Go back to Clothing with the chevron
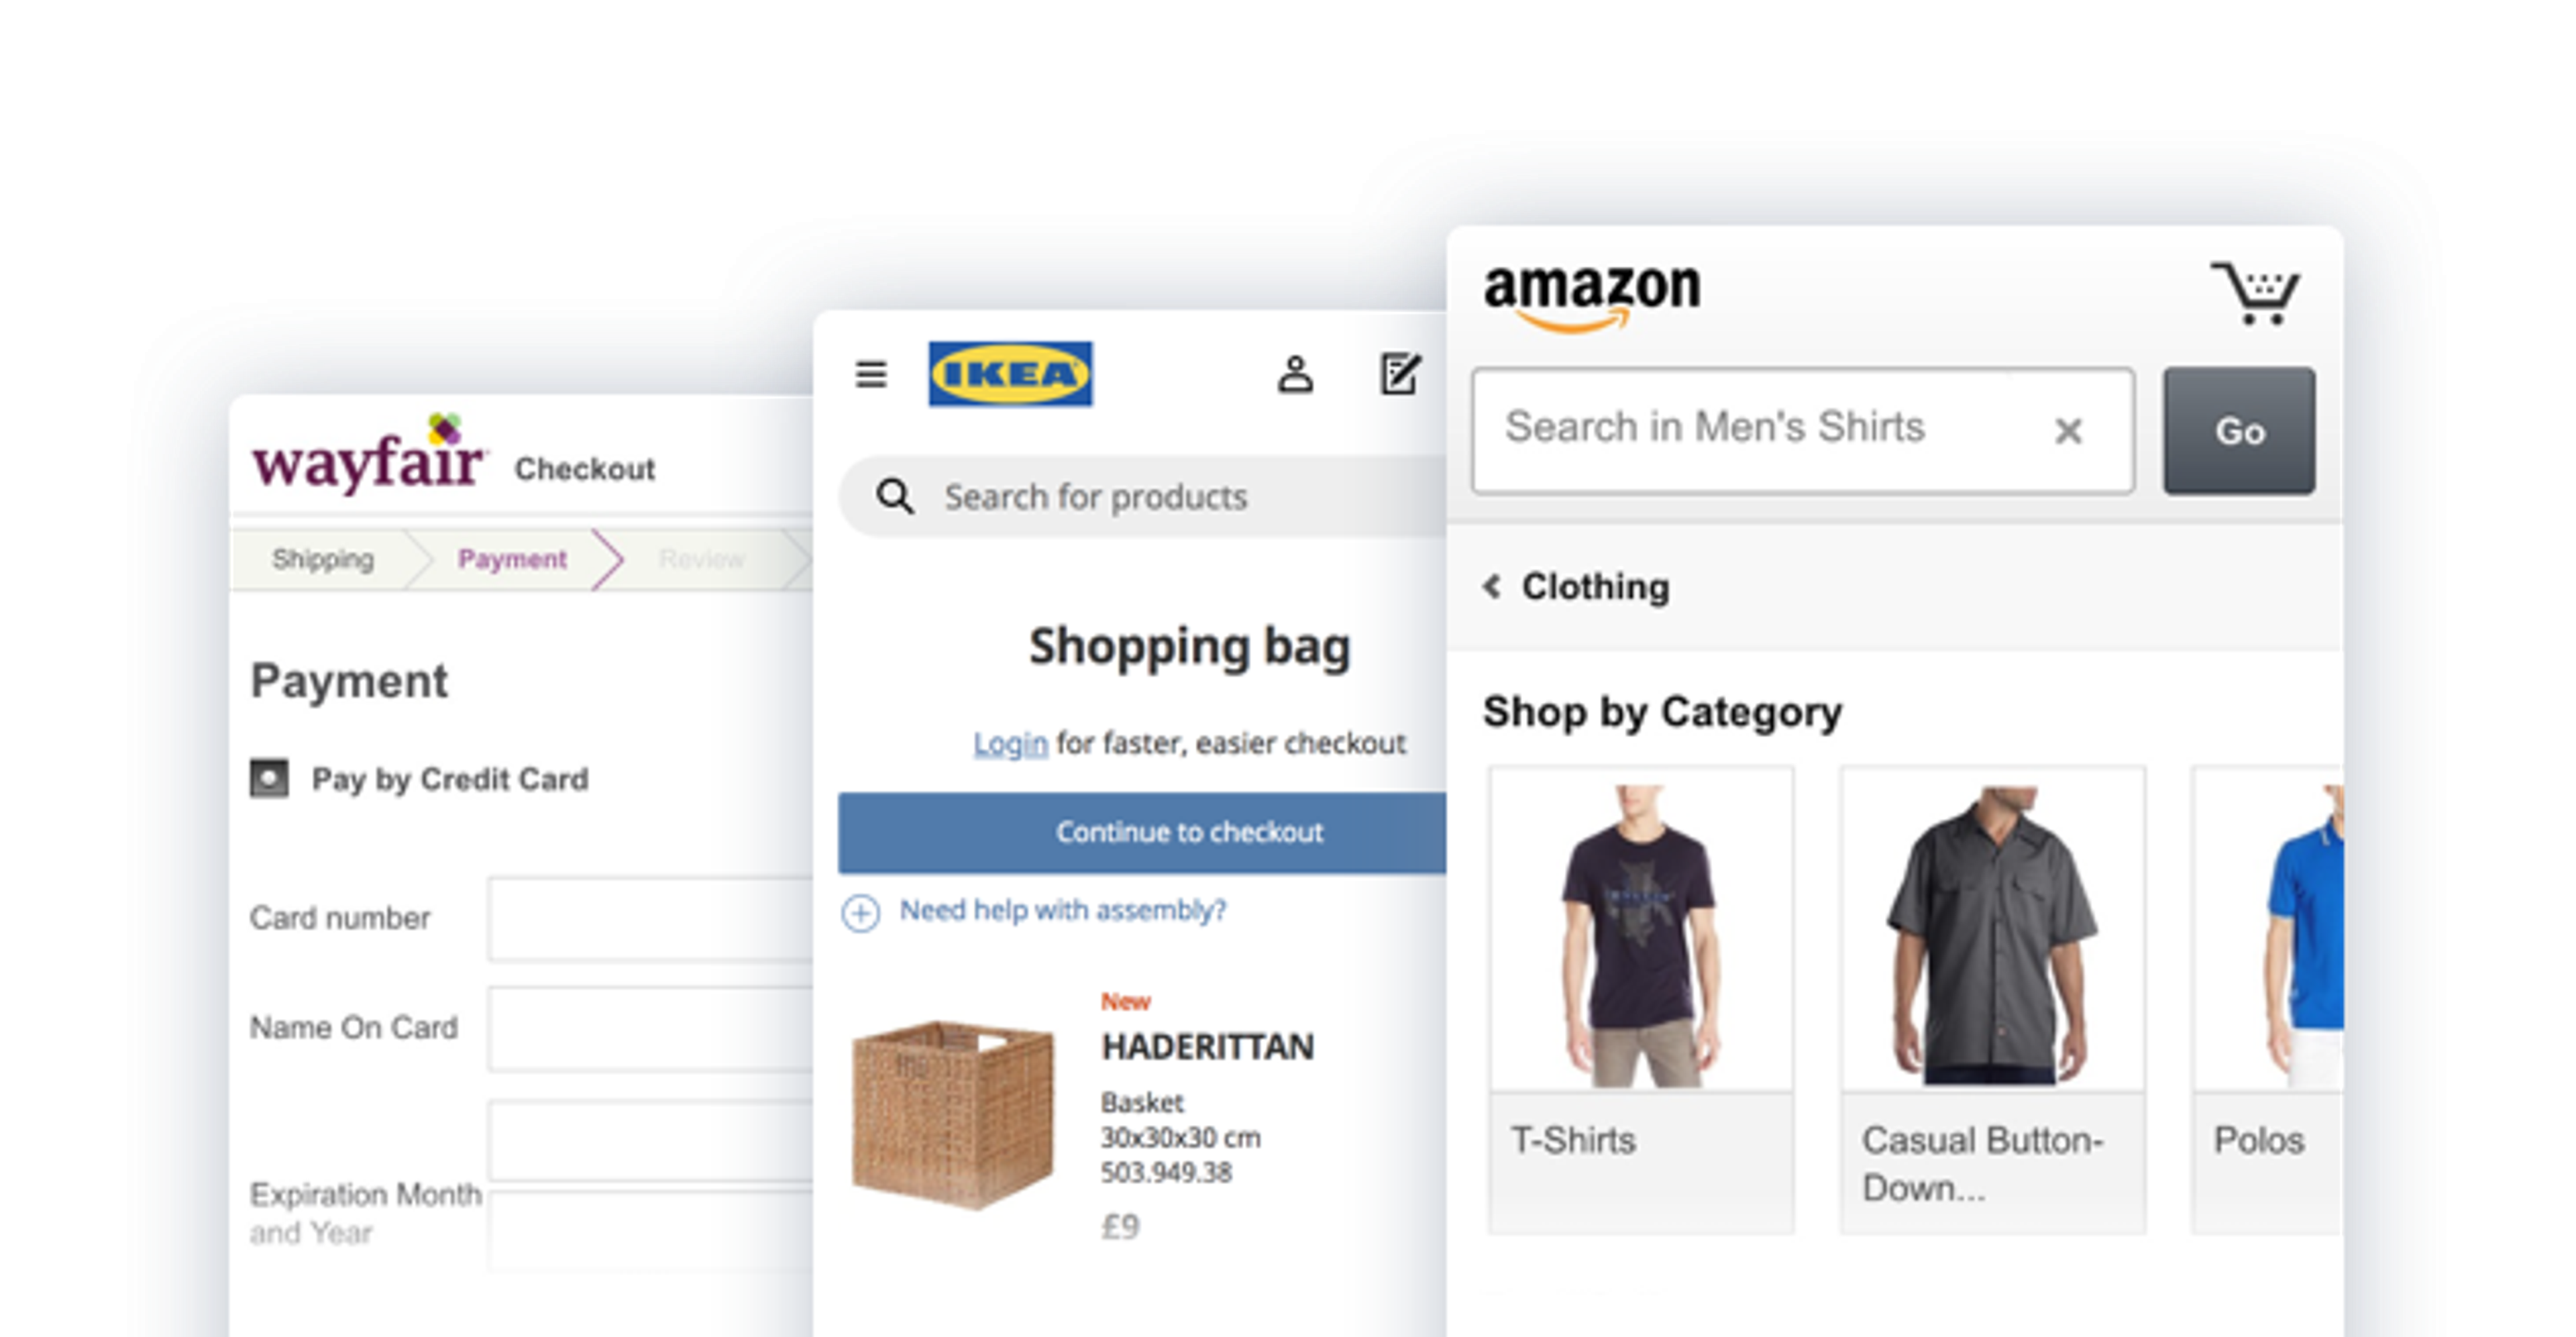 coord(1491,586)
